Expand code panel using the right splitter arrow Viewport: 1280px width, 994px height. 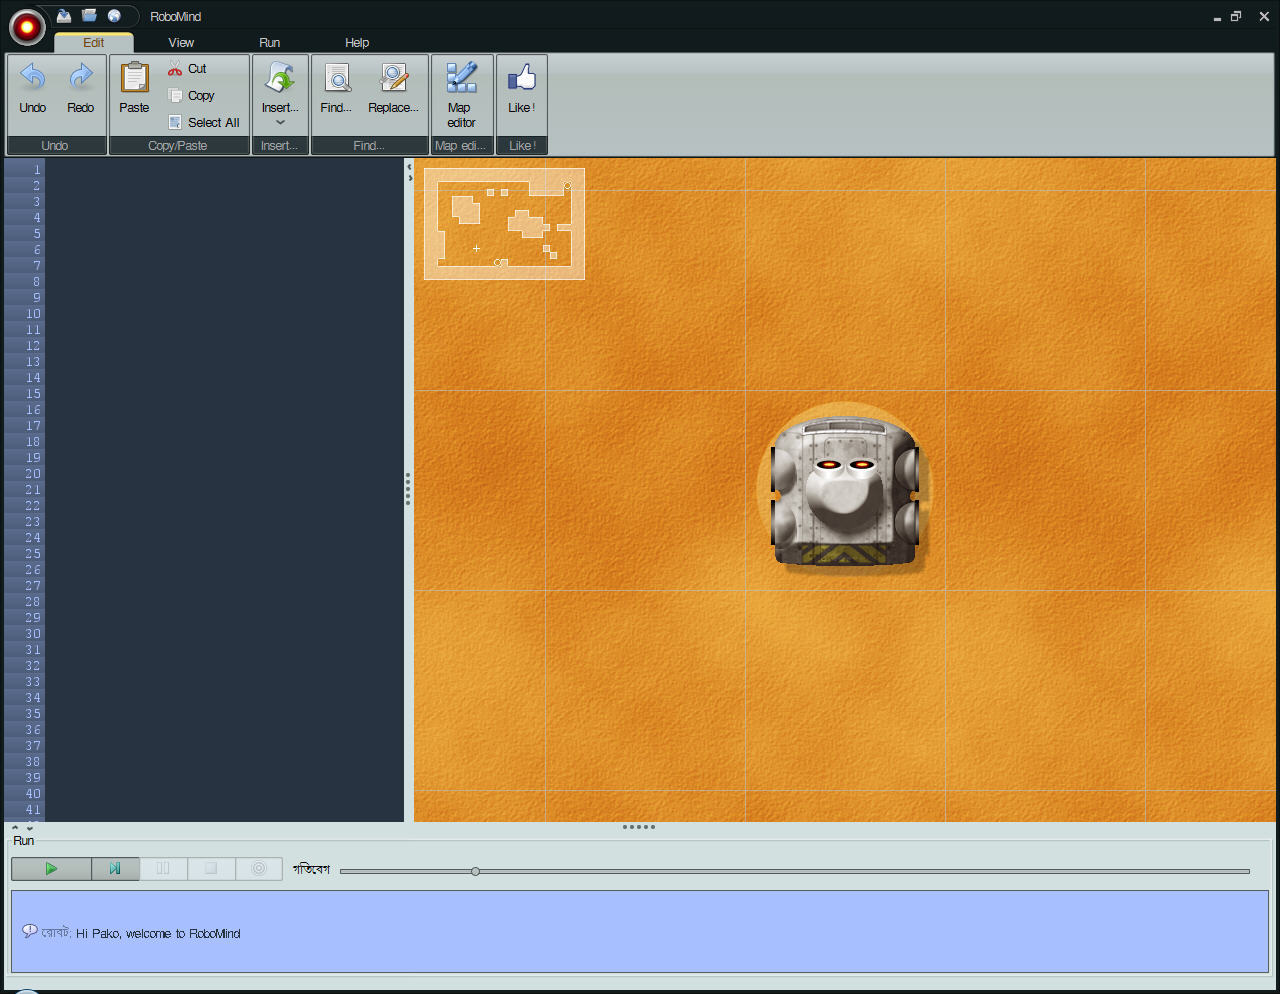click(x=409, y=179)
